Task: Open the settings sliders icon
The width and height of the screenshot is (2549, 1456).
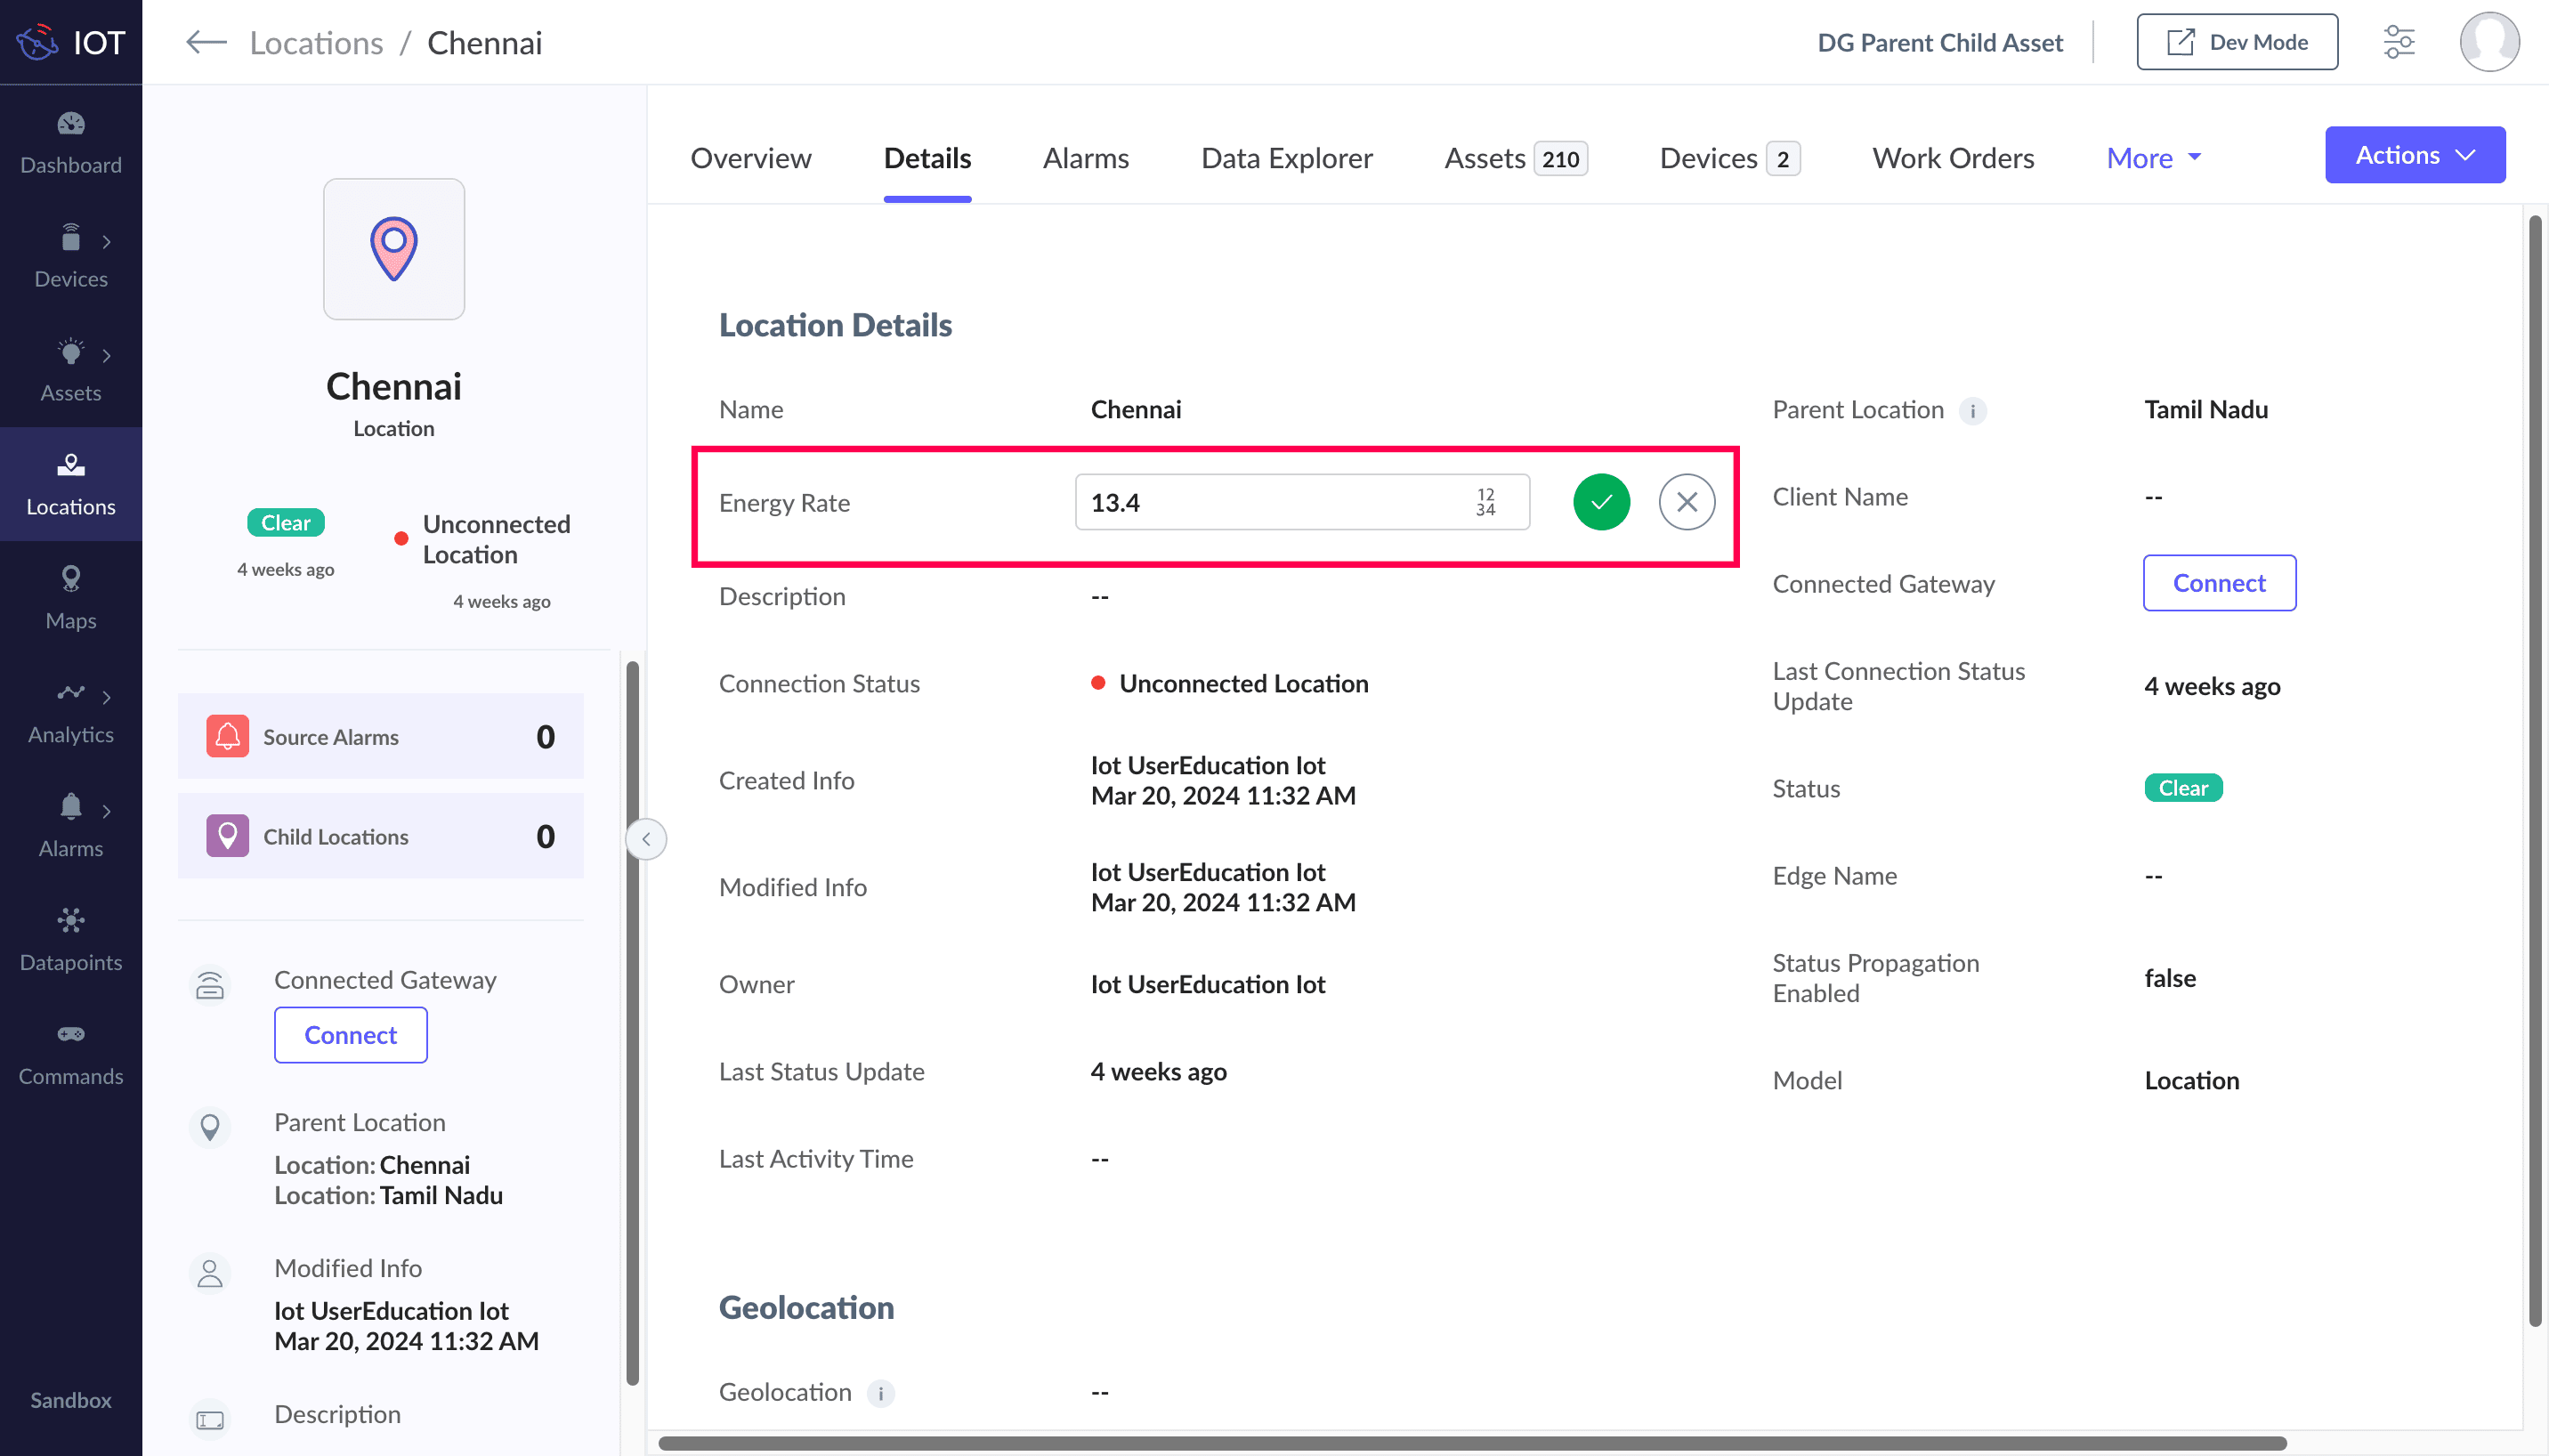Action: click(2398, 42)
